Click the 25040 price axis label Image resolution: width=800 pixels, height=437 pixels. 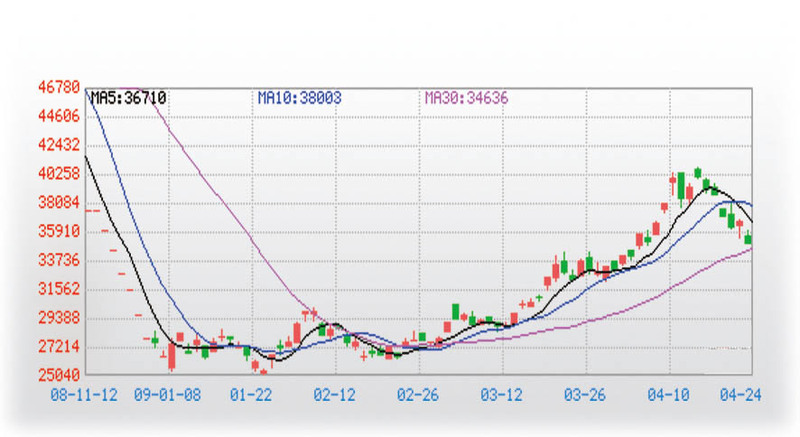tap(59, 375)
